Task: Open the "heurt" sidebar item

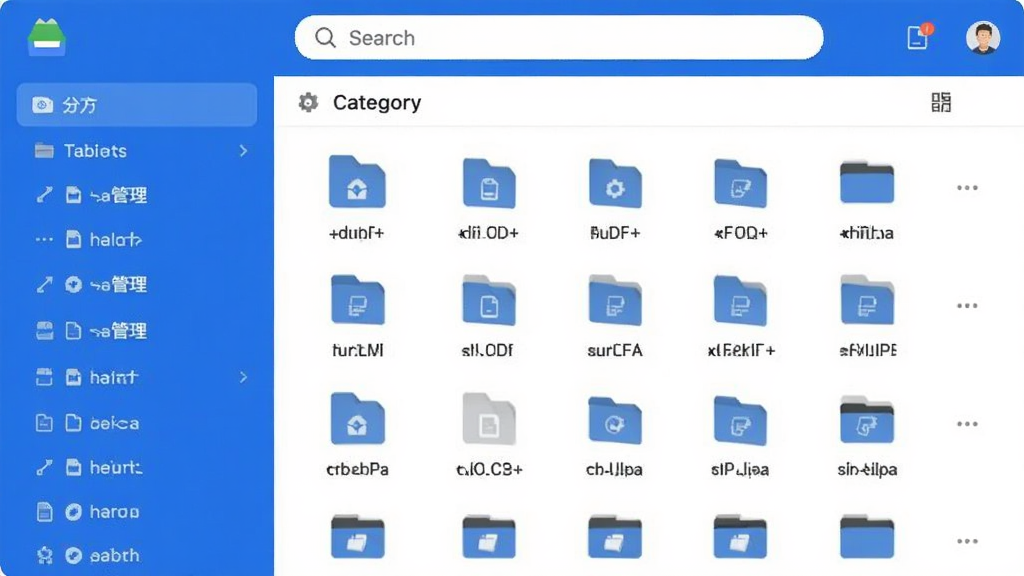Action: point(137,468)
